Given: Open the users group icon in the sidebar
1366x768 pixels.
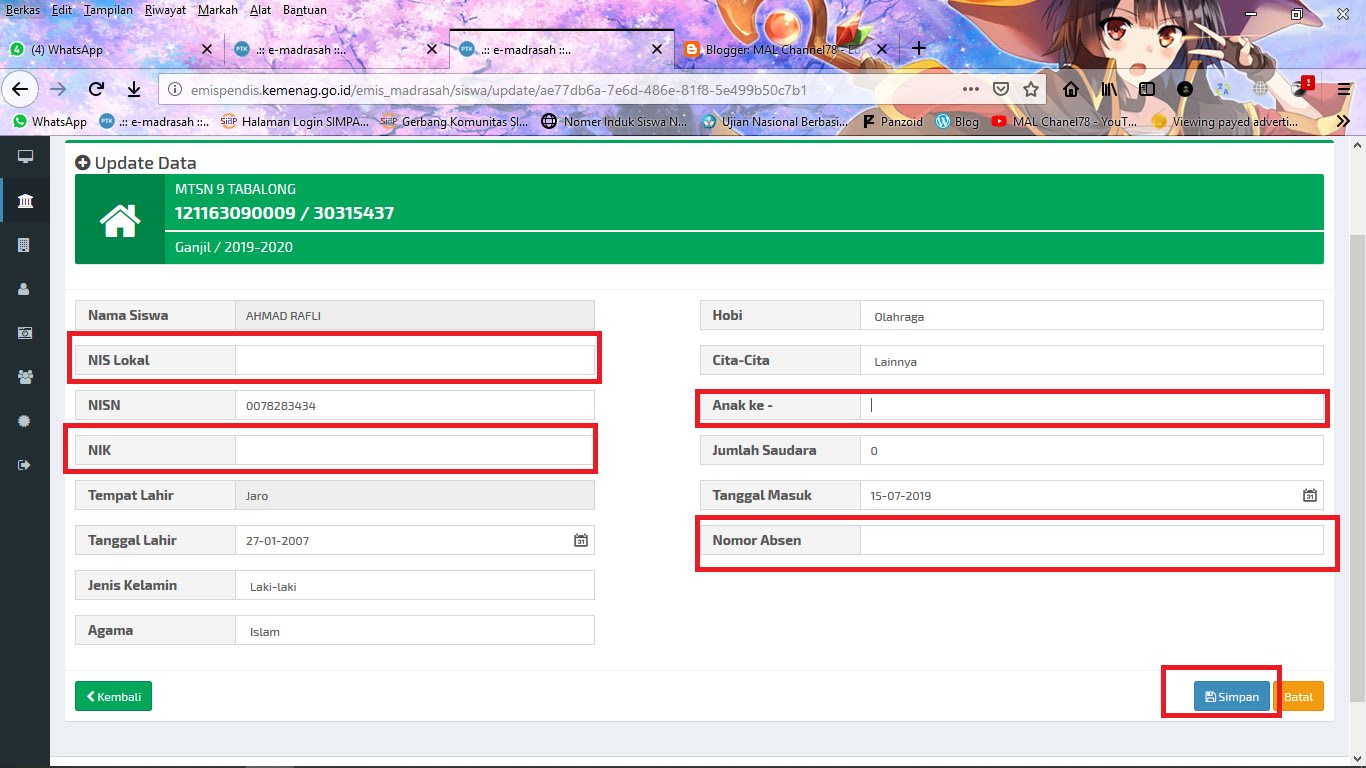Looking at the screenshot, I should click(25, 376).
